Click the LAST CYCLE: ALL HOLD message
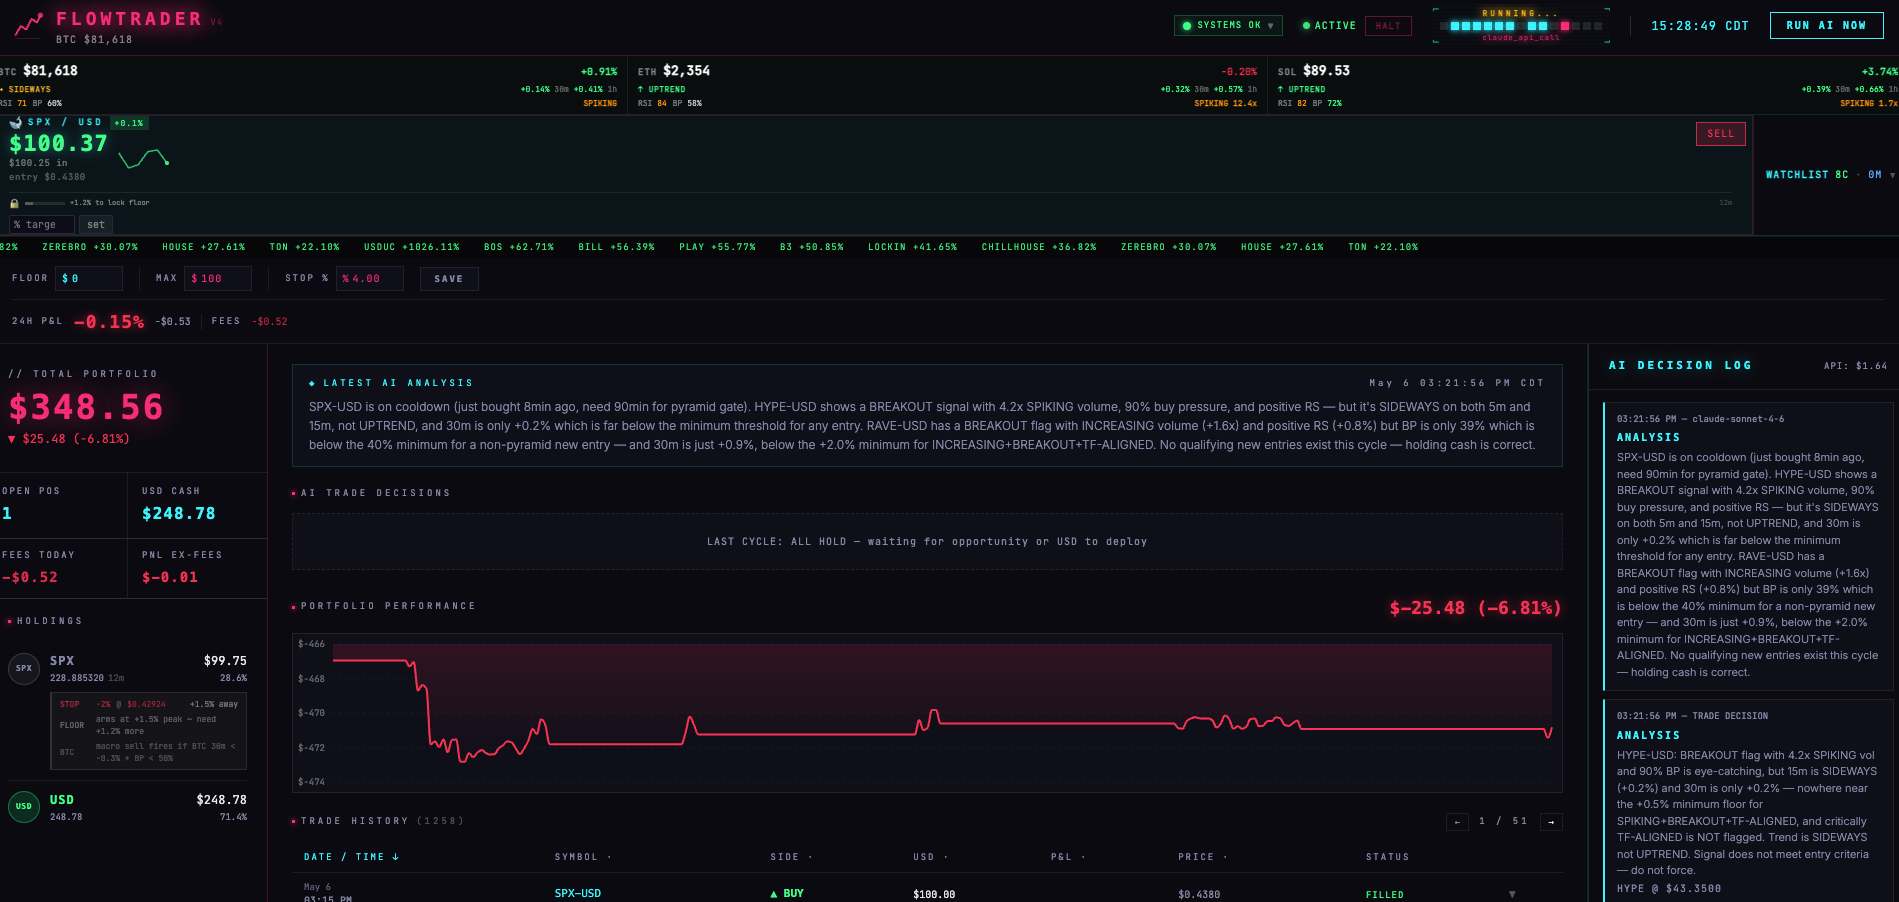 (x=927, y=542)
